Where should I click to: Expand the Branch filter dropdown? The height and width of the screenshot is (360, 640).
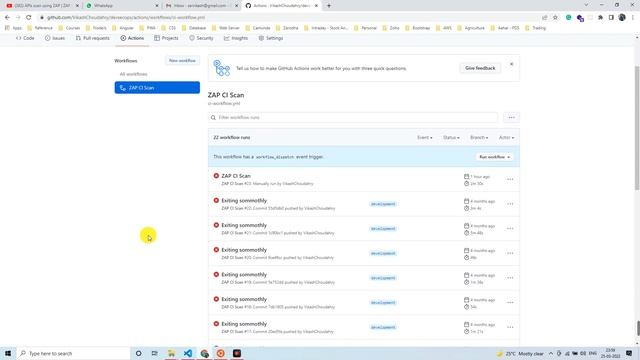479,138
